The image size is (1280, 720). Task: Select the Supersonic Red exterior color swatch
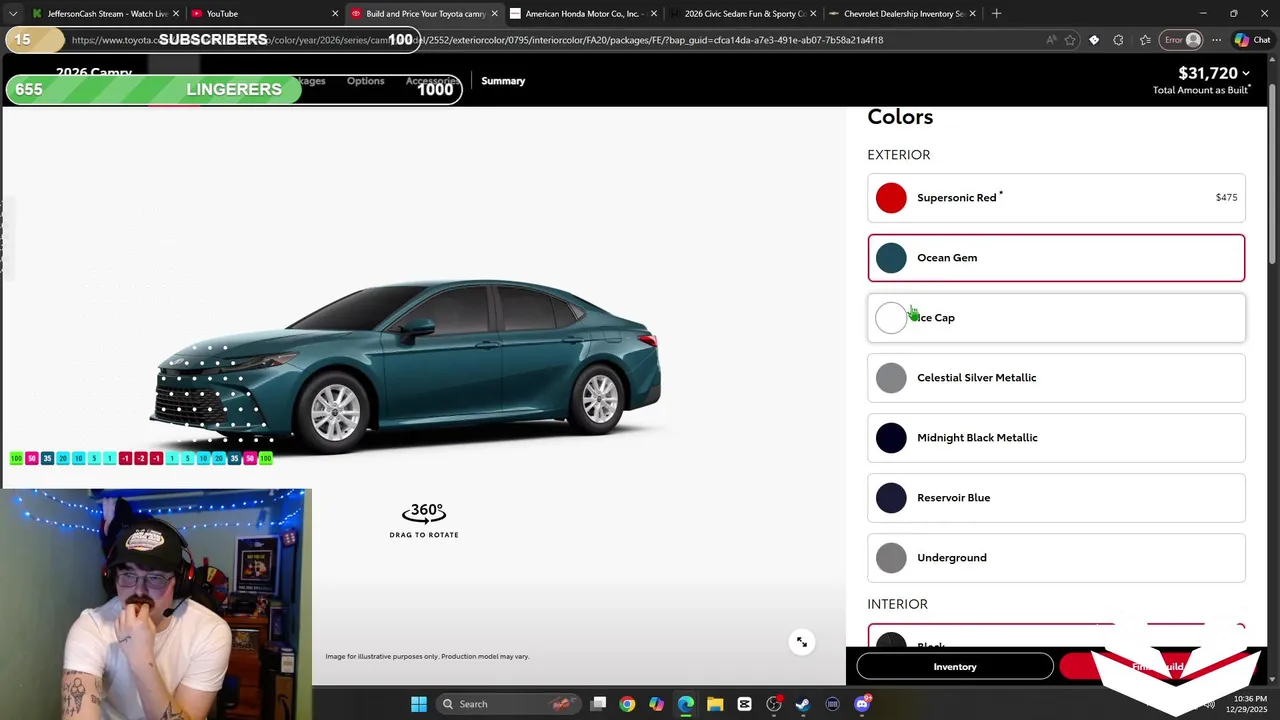pos(891,198)
